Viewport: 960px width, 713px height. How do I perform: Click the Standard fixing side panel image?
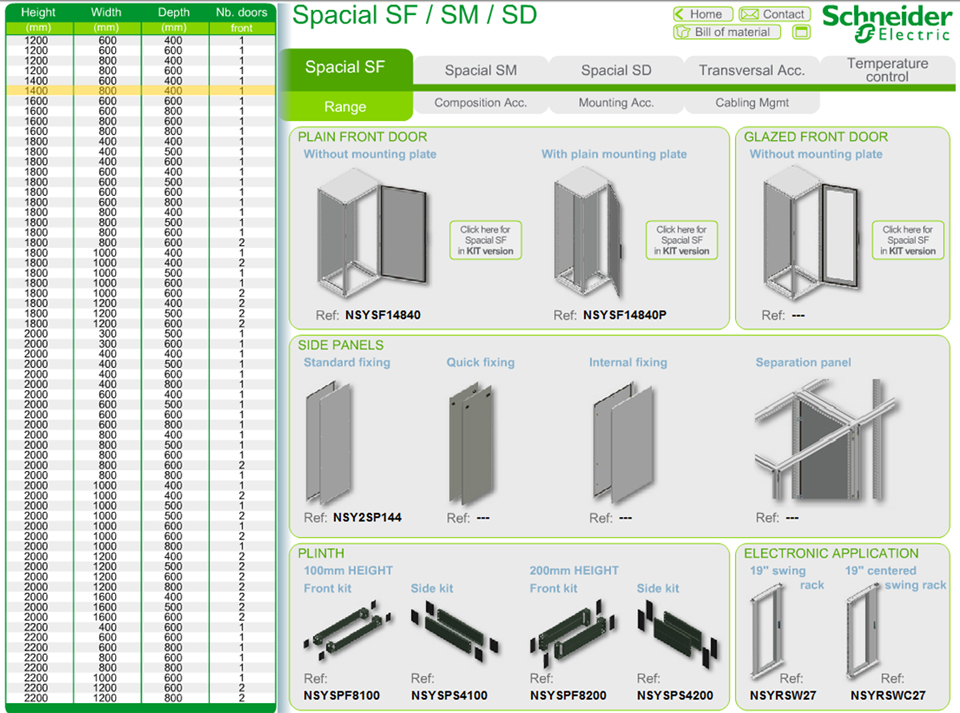pyautogui.click(x=329, y=442)
